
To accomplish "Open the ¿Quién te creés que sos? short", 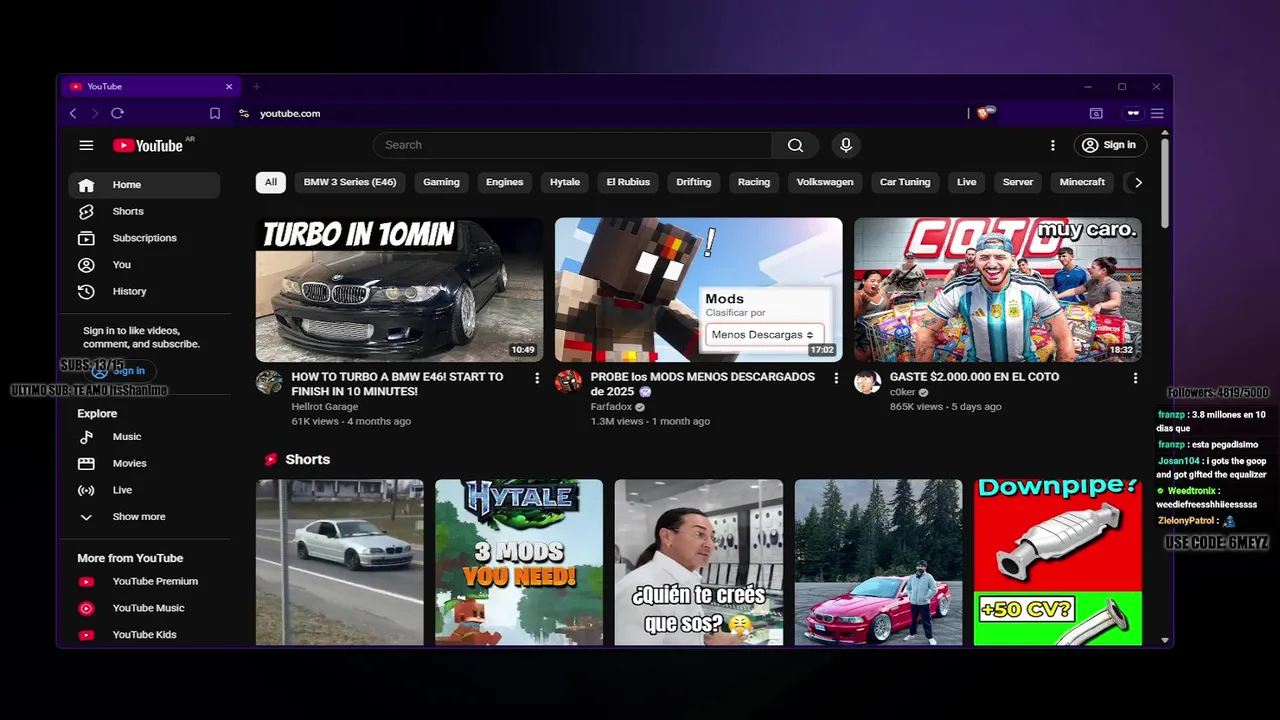I will click(x=698, y=562).
